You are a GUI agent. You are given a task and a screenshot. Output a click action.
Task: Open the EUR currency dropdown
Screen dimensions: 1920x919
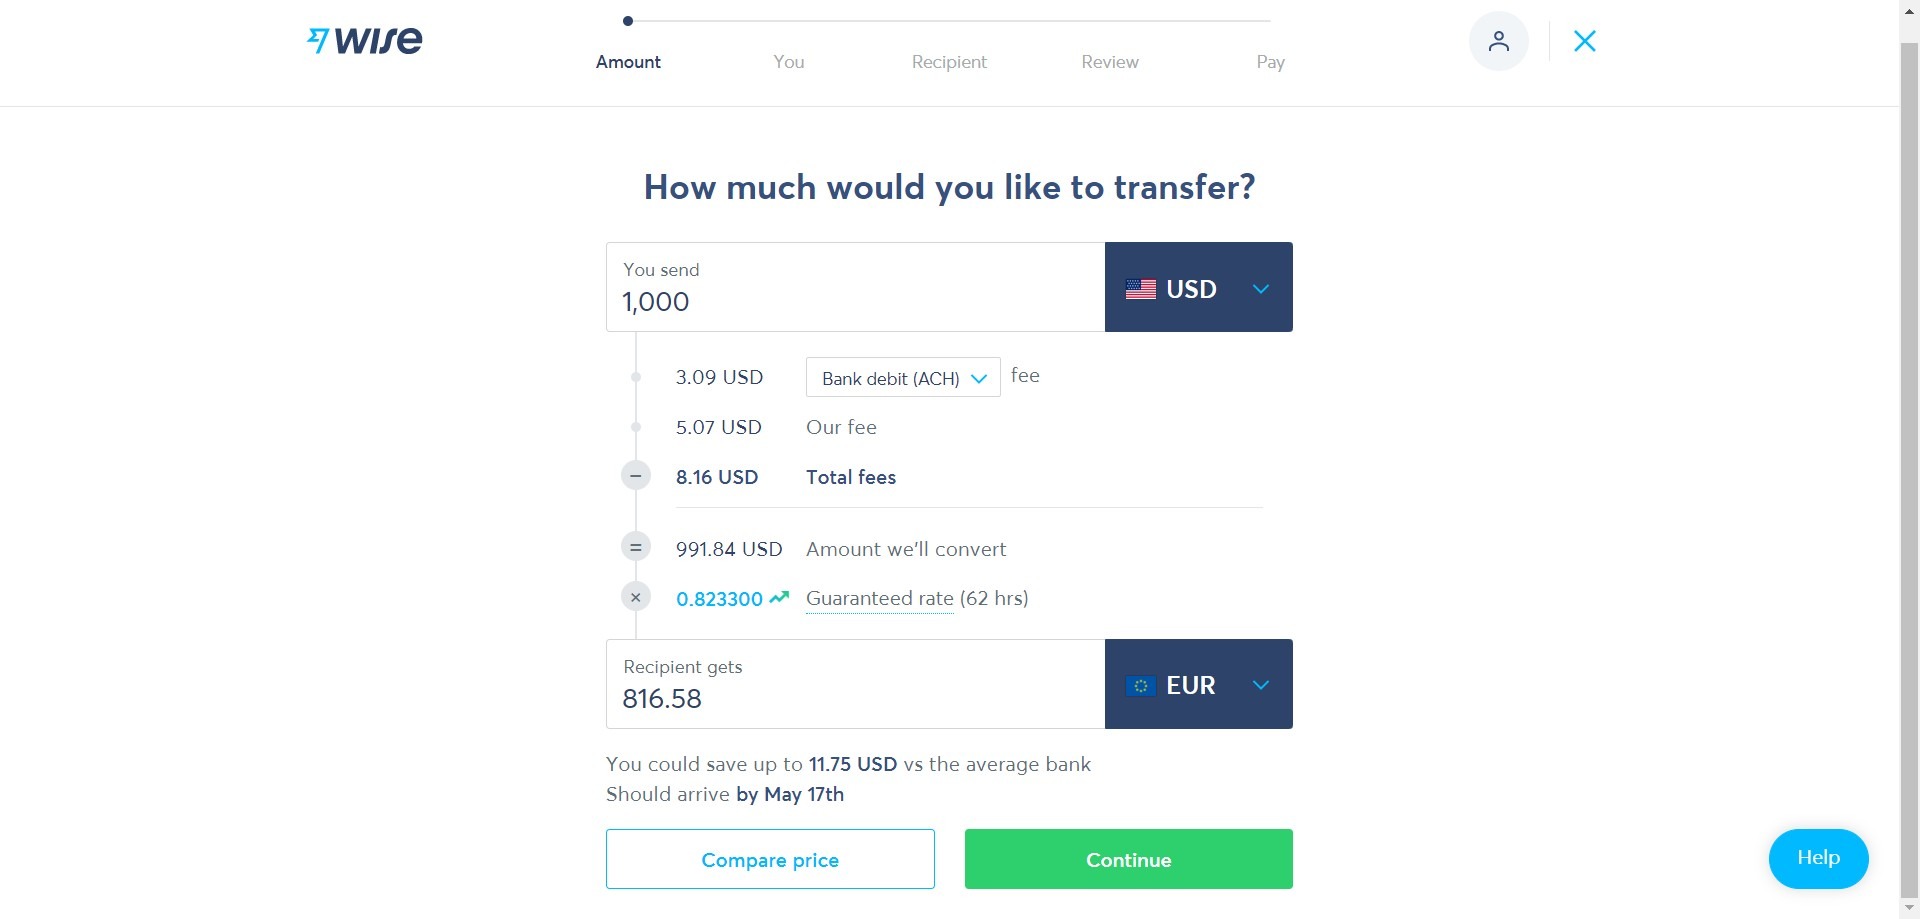[x=1198, y=684]
